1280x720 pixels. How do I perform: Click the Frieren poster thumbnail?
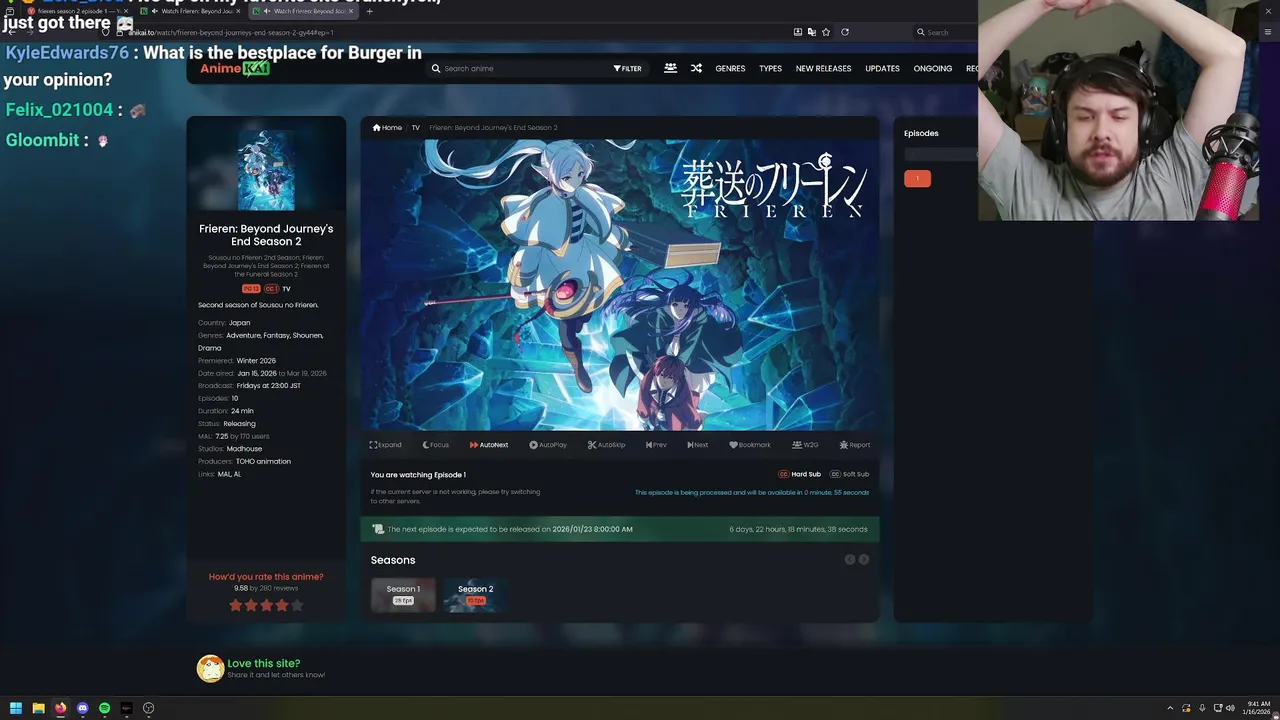(x=266, y=169)
